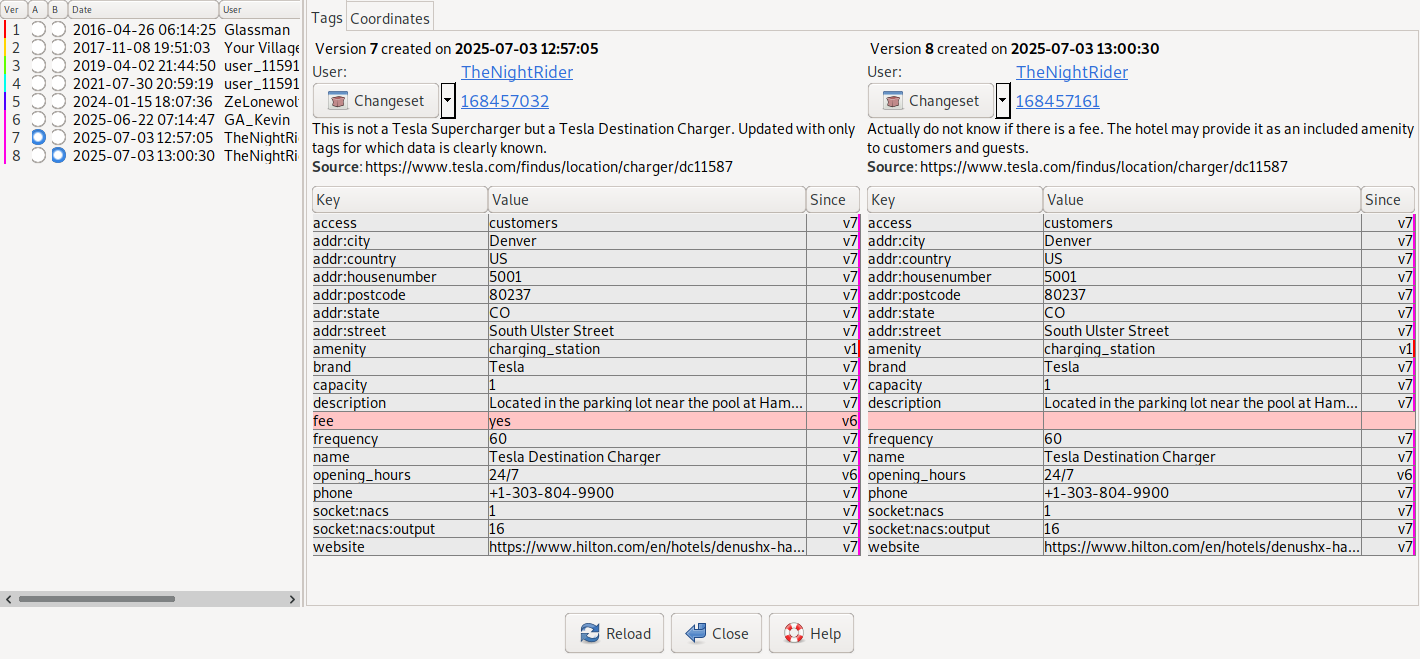Viewport: 1420px width, 659px height.
Task: Click the Ver column header
Action: [14, 10]
